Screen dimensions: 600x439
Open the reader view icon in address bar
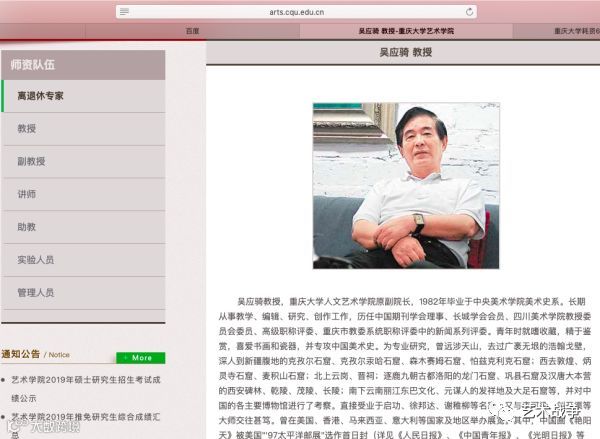(x=124, y=12)
